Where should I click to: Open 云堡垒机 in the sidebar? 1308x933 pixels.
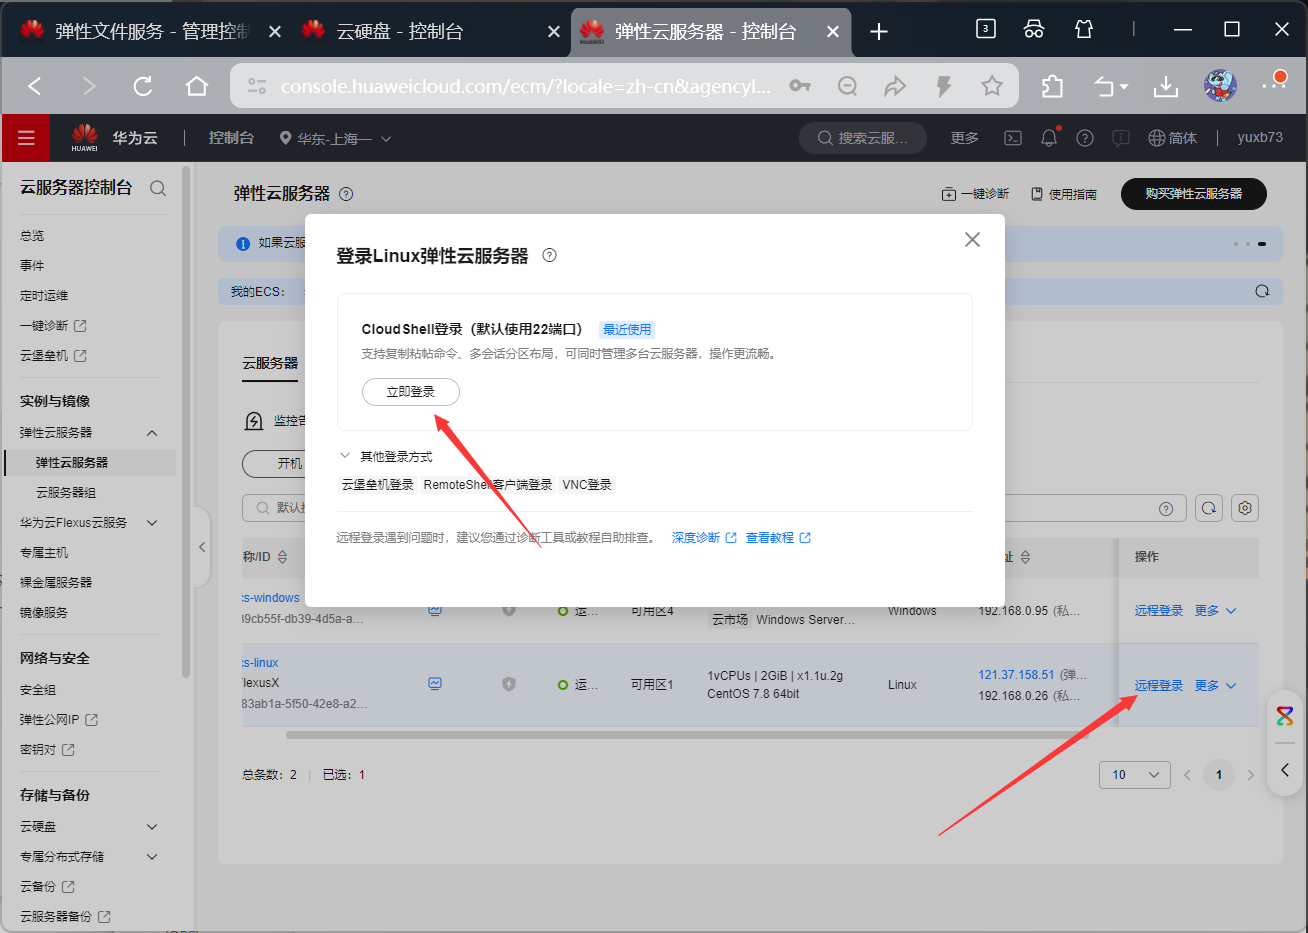(x=53, y=356)
